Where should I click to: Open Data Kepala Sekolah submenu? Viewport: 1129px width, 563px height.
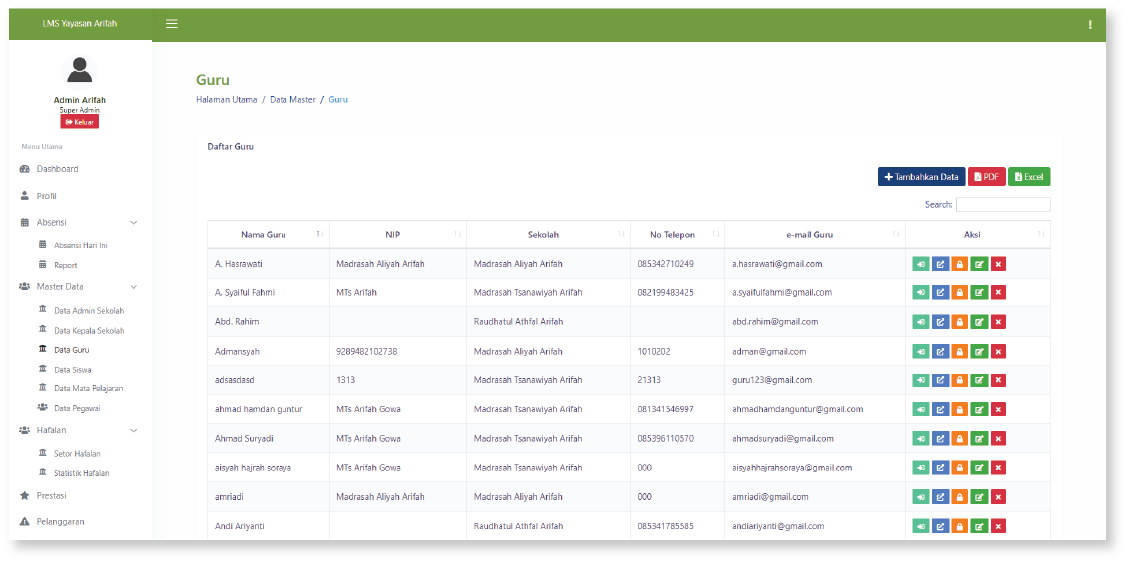point(89,330)
